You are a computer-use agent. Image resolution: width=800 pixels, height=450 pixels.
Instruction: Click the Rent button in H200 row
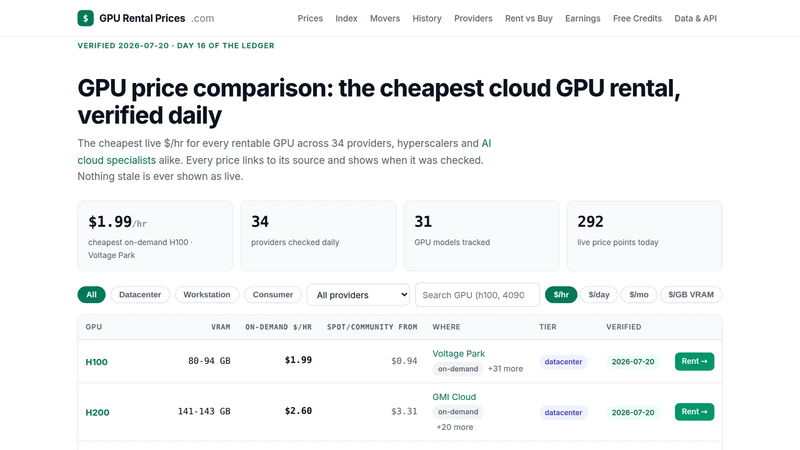[x=694, y=412]
